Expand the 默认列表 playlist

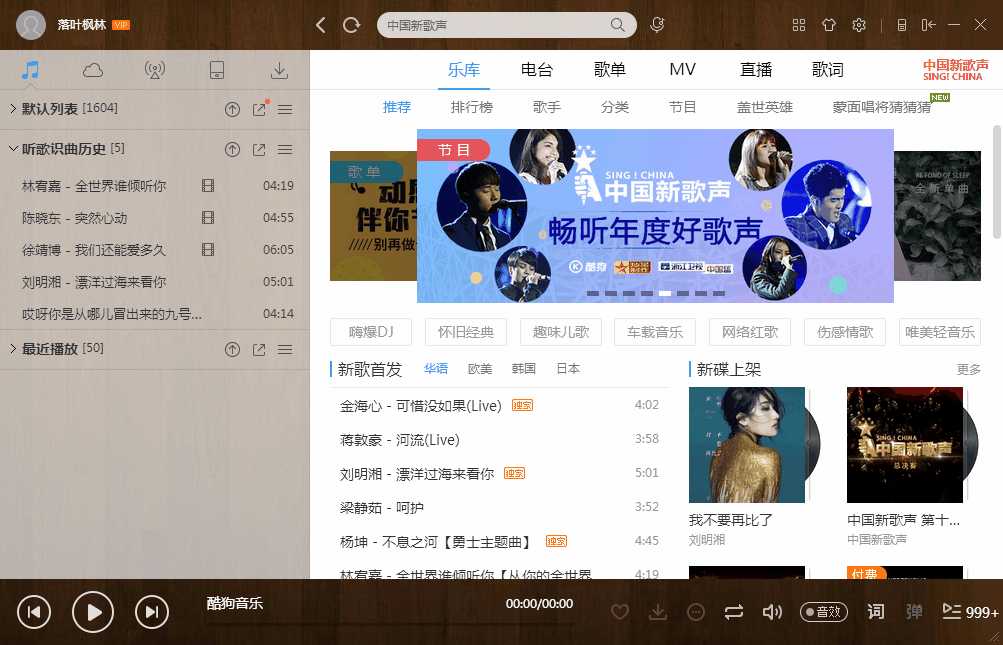[x=13, y=108]
